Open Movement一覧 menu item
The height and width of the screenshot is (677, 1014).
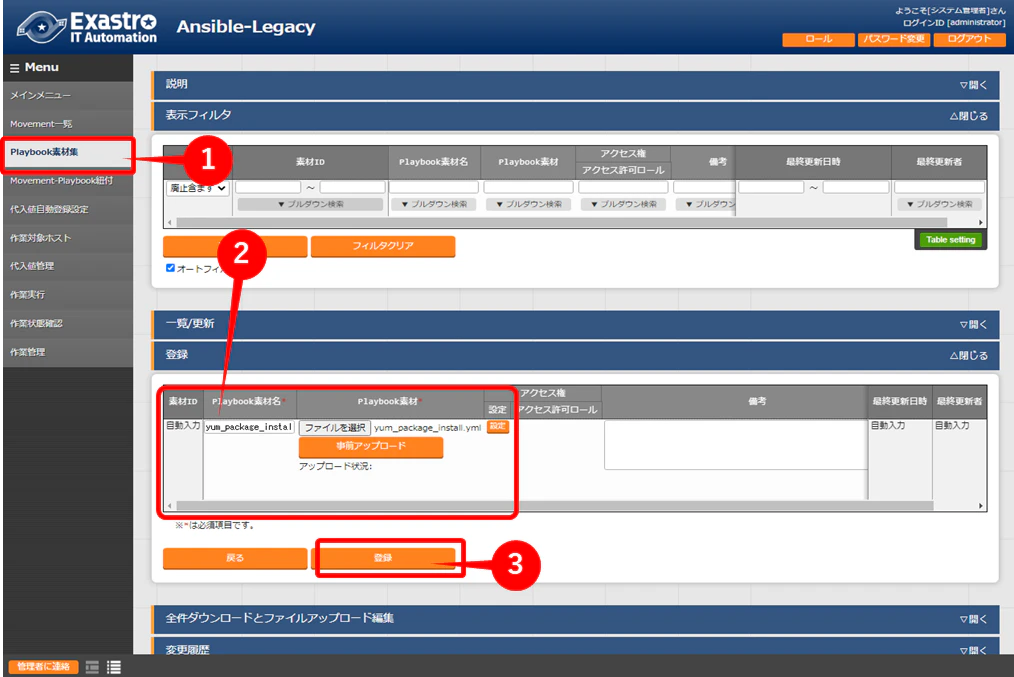click(68, 124)
